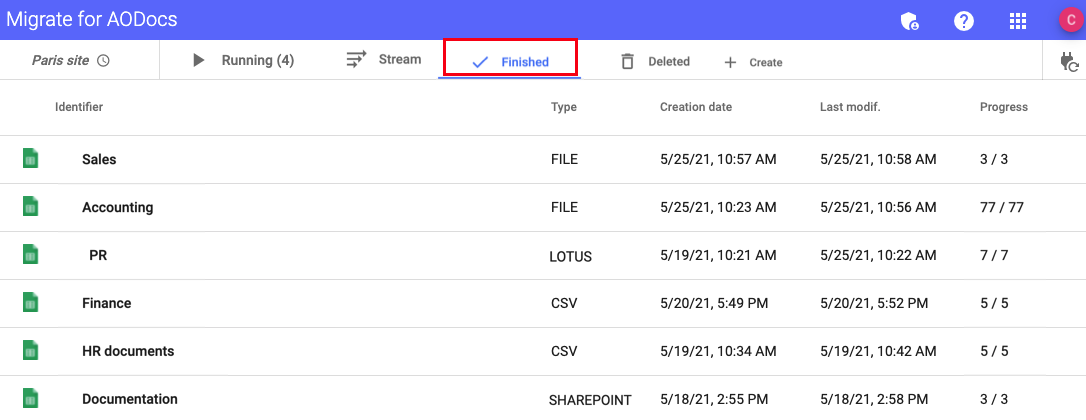Viewport: 1086px width, 420px height.
Task: Open the PR migration
Action: pos(98,255)
